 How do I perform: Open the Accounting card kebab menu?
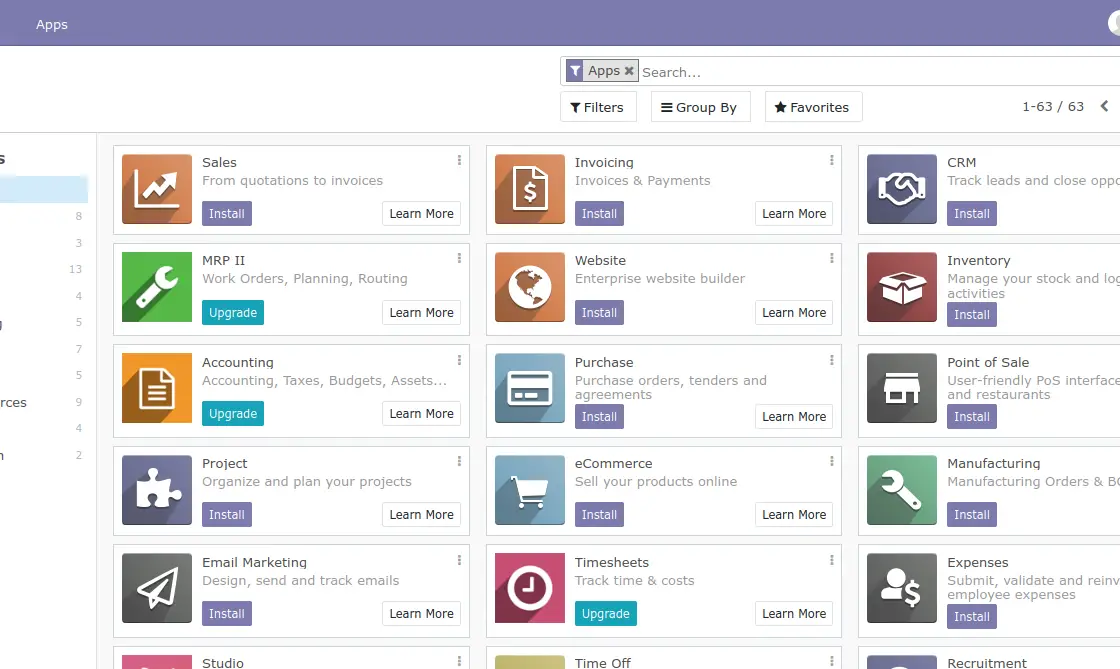click(459, 361)
